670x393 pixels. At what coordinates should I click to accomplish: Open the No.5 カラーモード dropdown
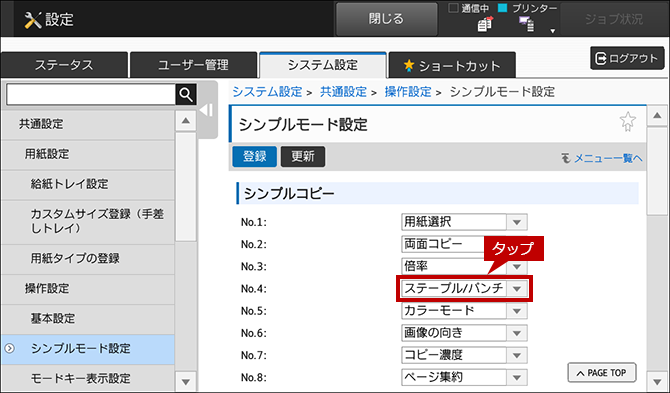click(x=464, y=311)
